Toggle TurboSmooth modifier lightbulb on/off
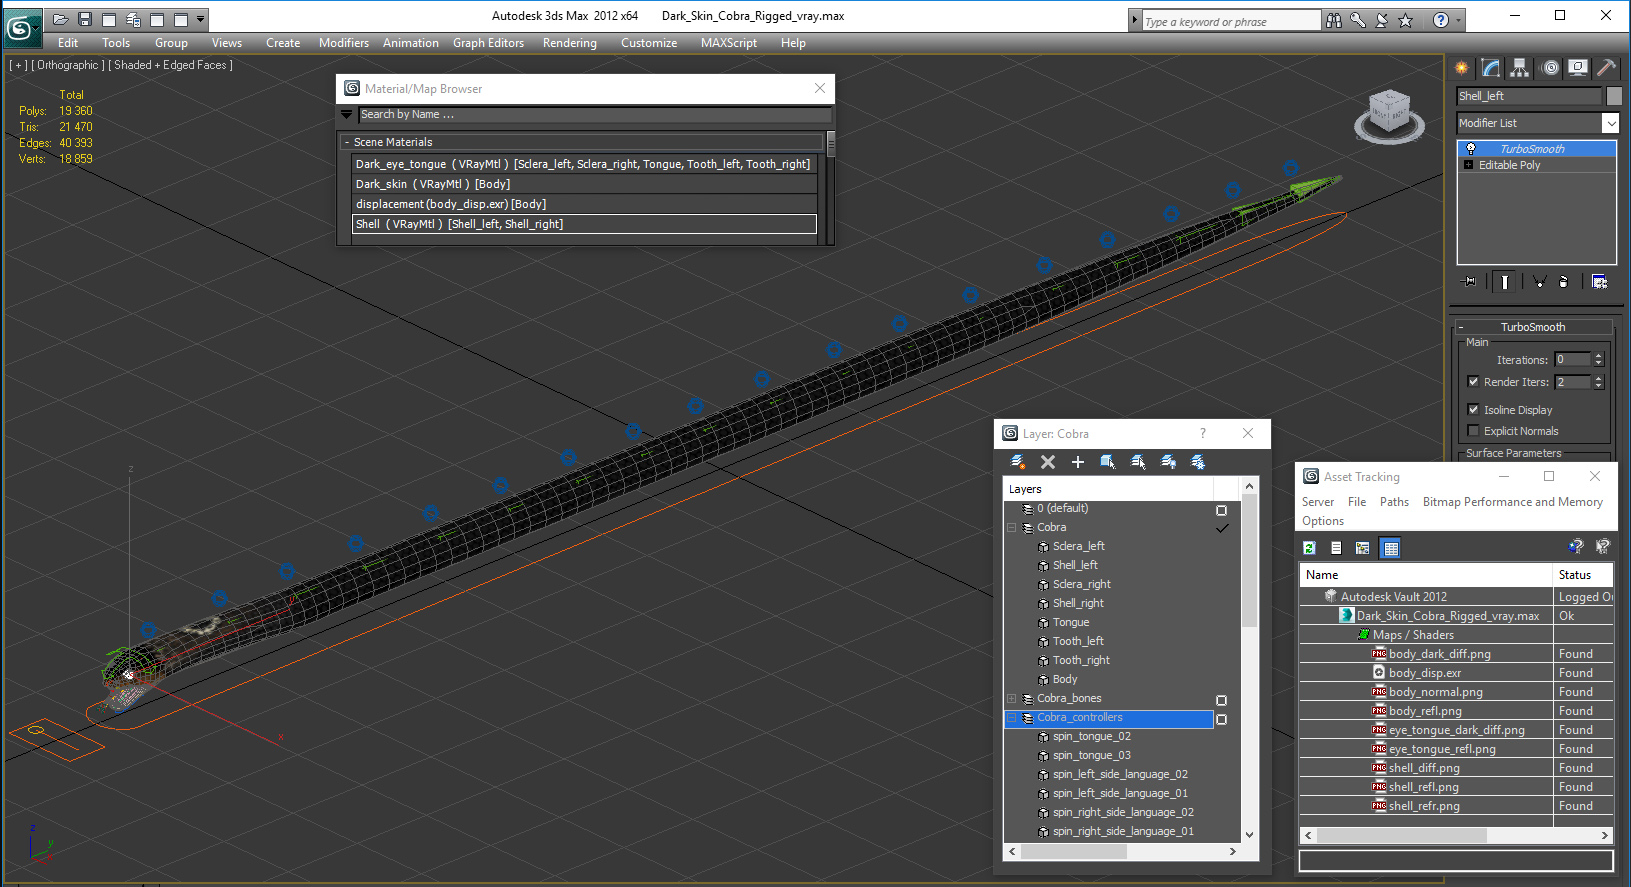 [1471, 149]
